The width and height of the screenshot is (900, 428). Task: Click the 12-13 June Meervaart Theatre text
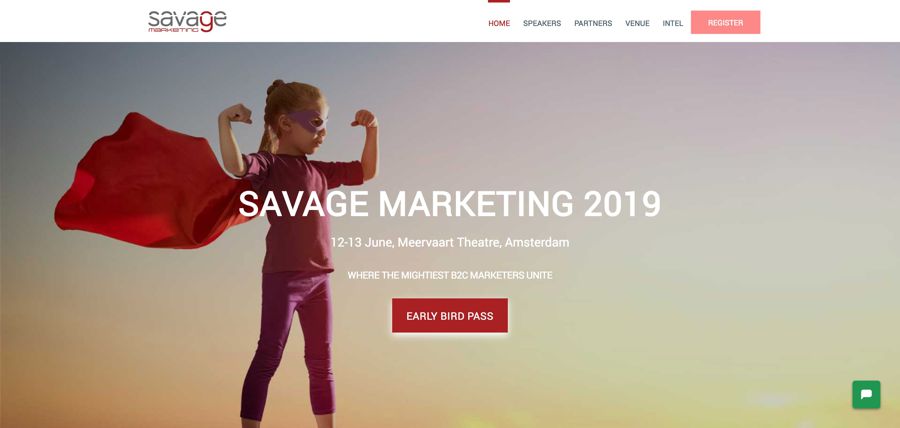pyautogui.click(x=449, y=243)
